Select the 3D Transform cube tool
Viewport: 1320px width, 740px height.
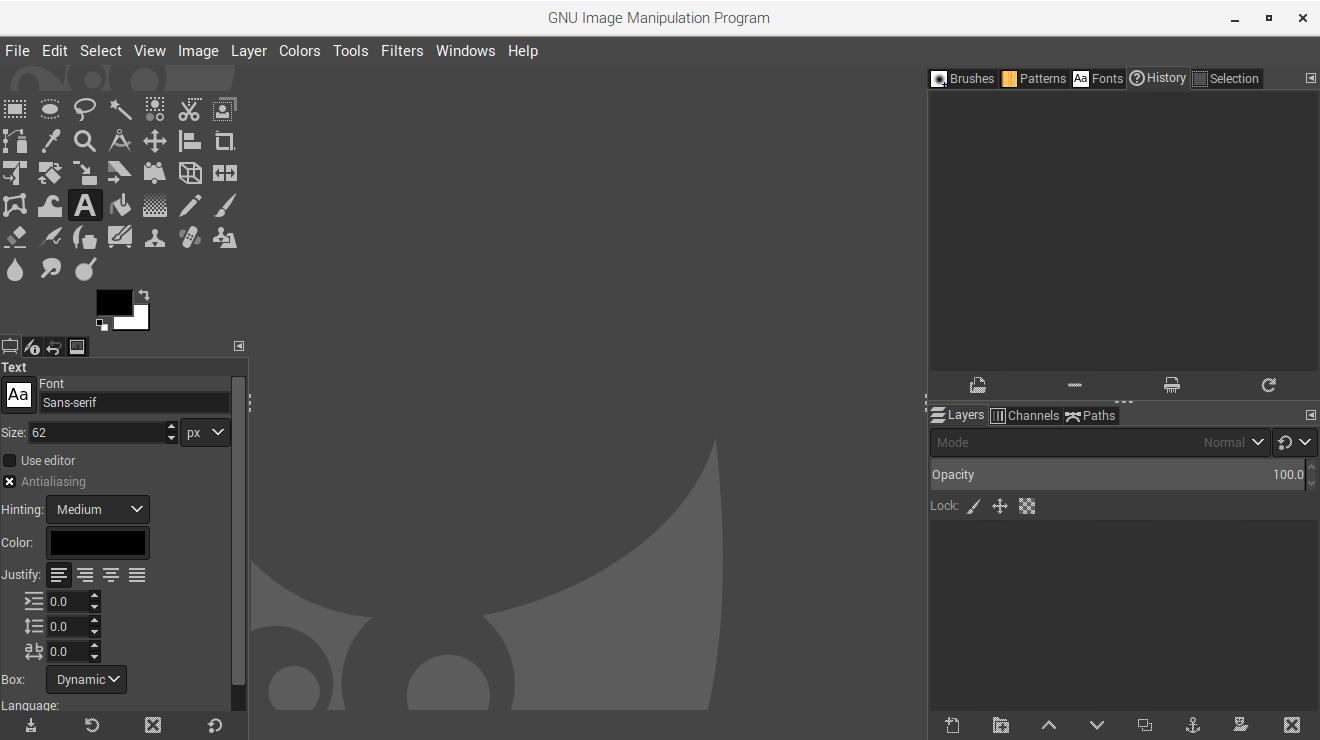pos(190,173)
